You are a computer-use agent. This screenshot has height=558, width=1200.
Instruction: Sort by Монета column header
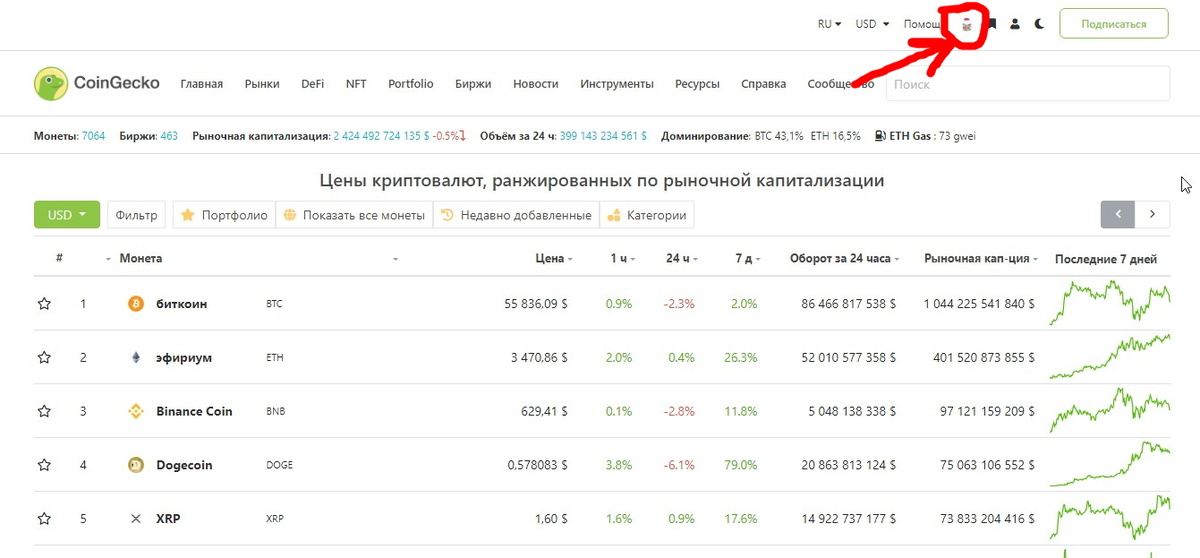tap(140, 258)
